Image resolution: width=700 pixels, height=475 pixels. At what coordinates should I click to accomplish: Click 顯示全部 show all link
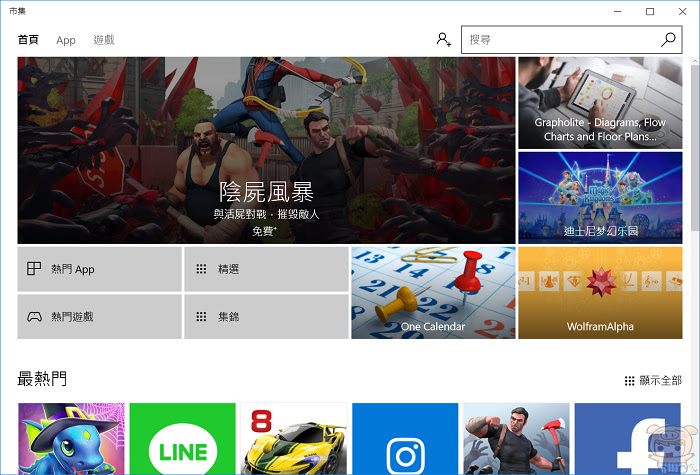coord(653,380)
